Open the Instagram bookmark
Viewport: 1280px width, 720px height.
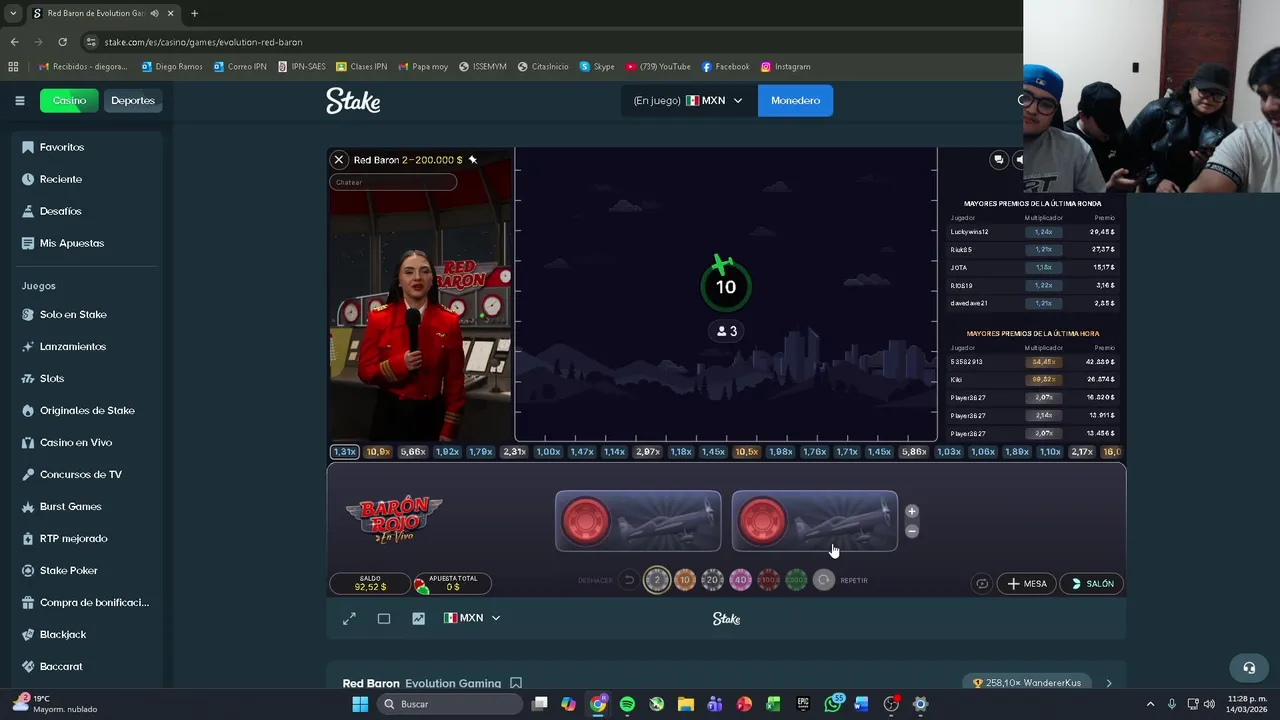pyautogui.click(x=786, y=67)
